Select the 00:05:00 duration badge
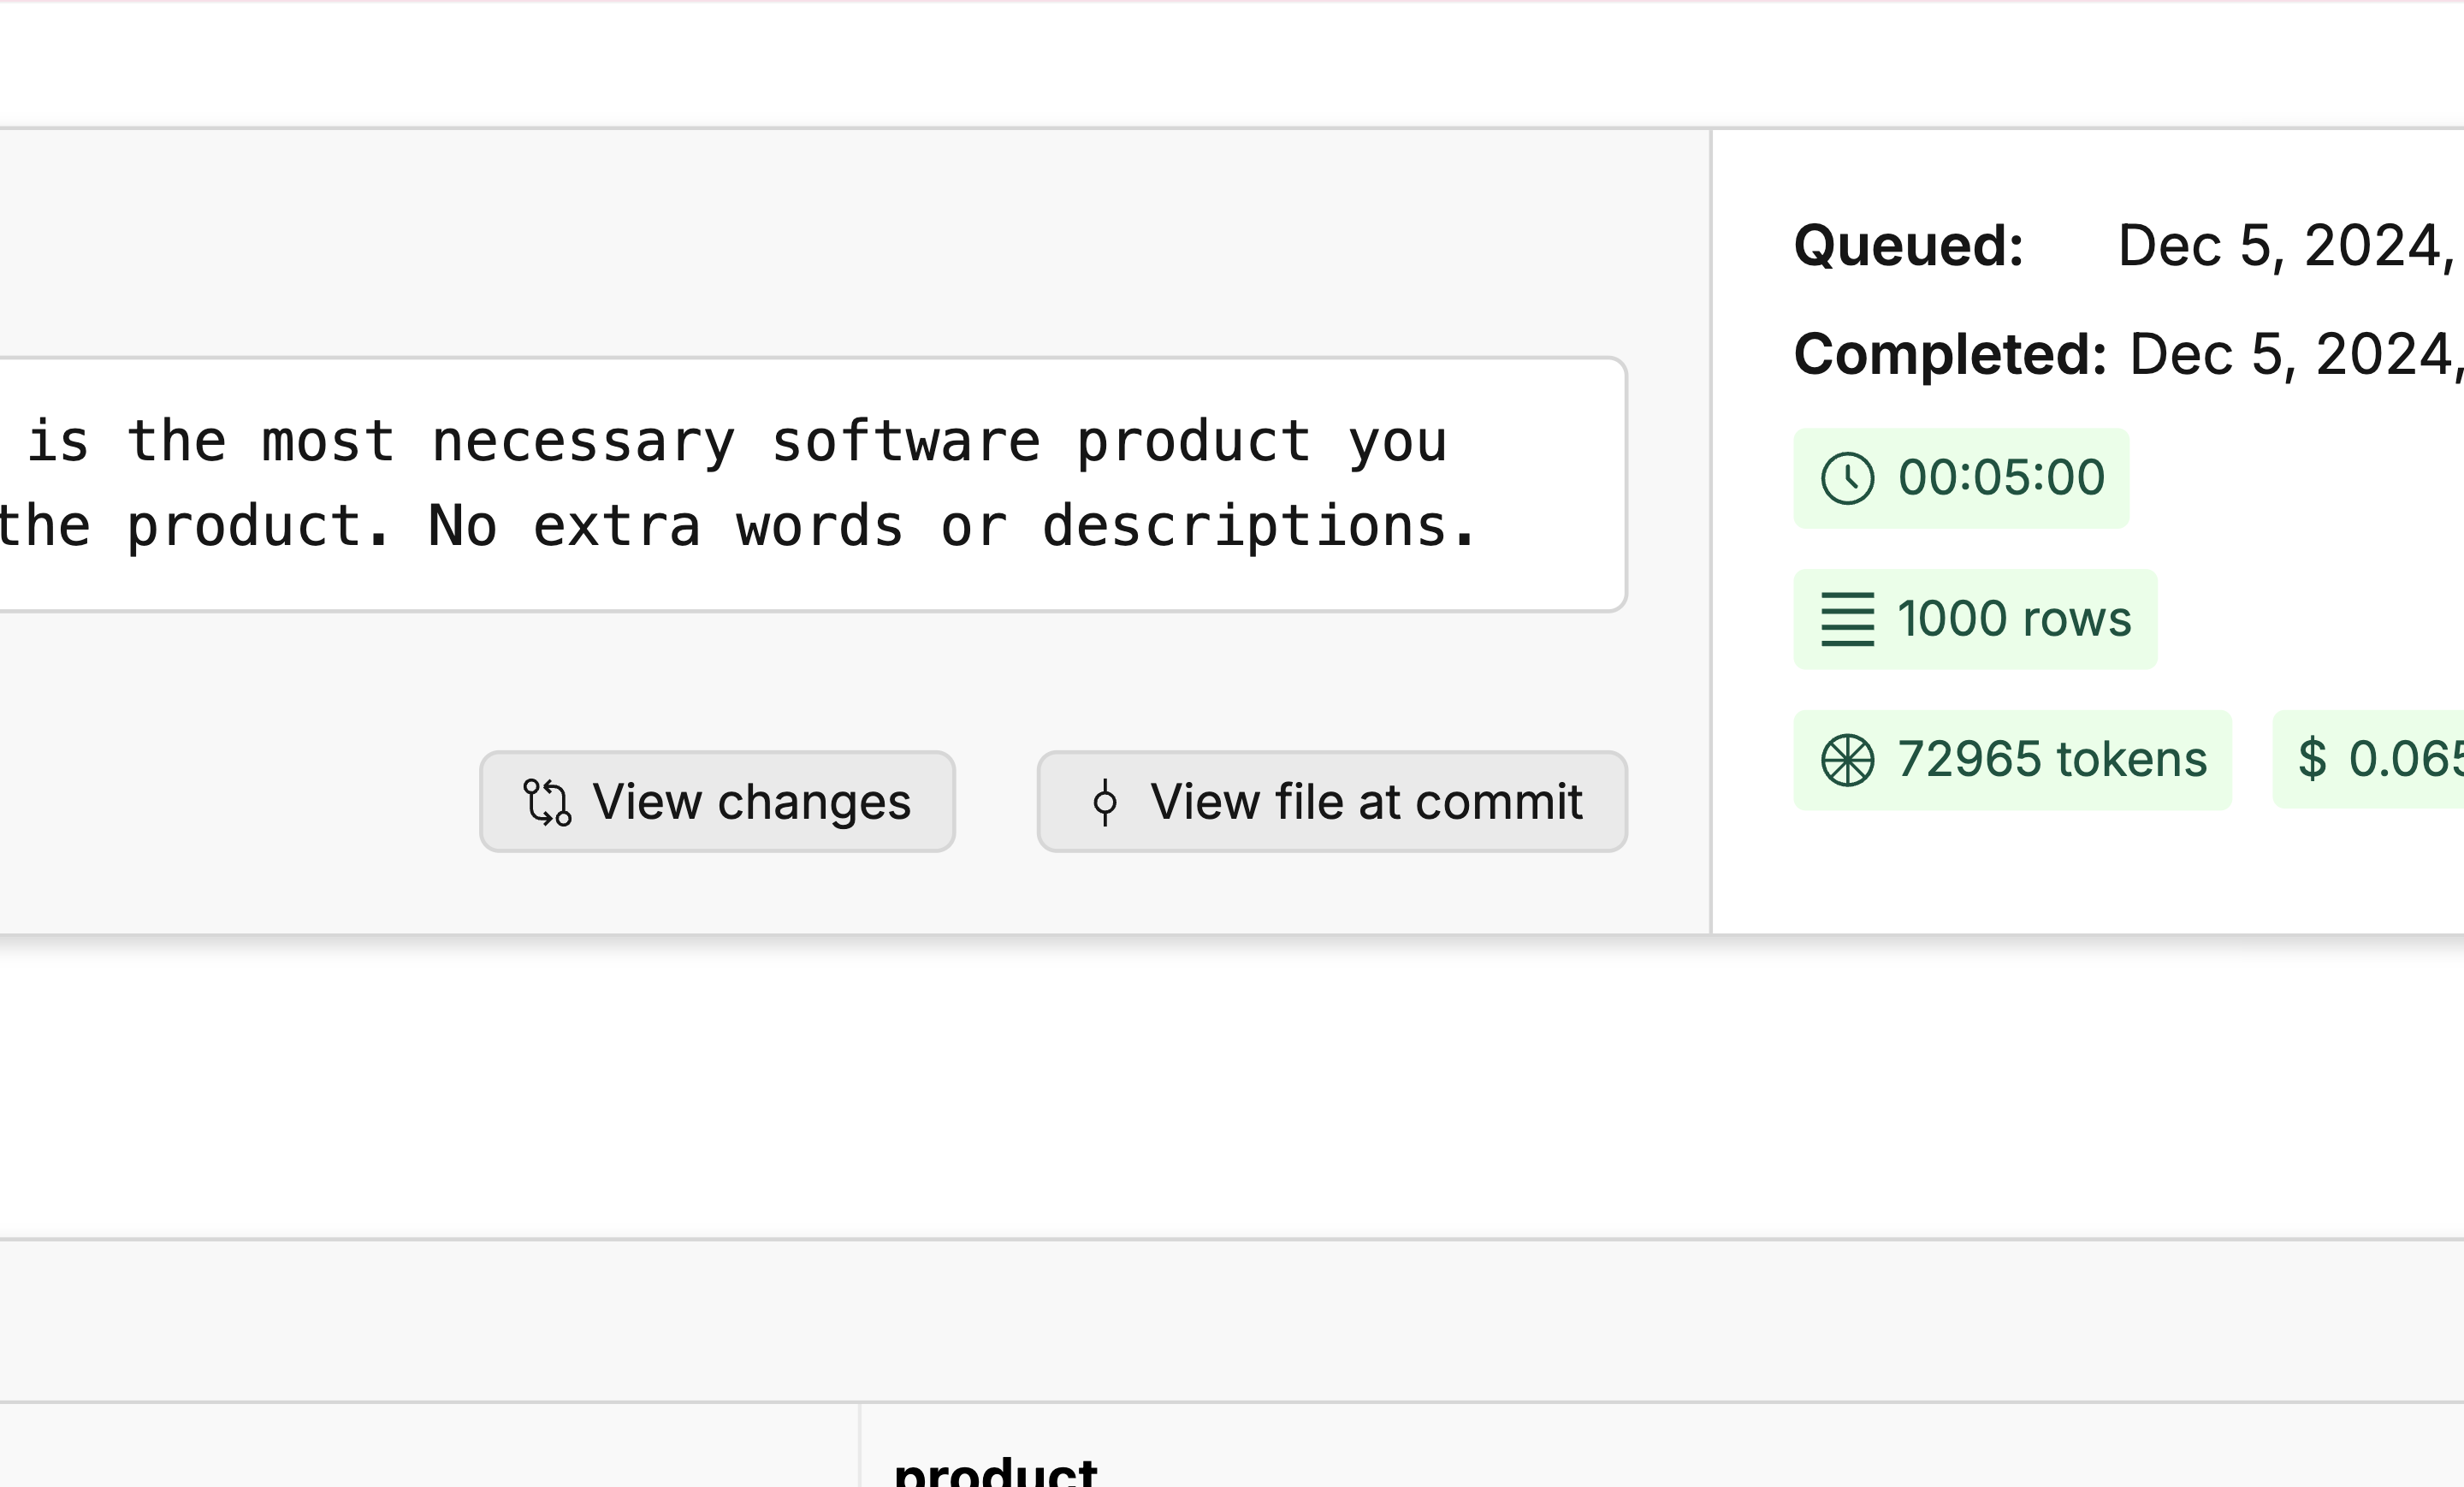2464x1487 pixels. click(2000, 478)
